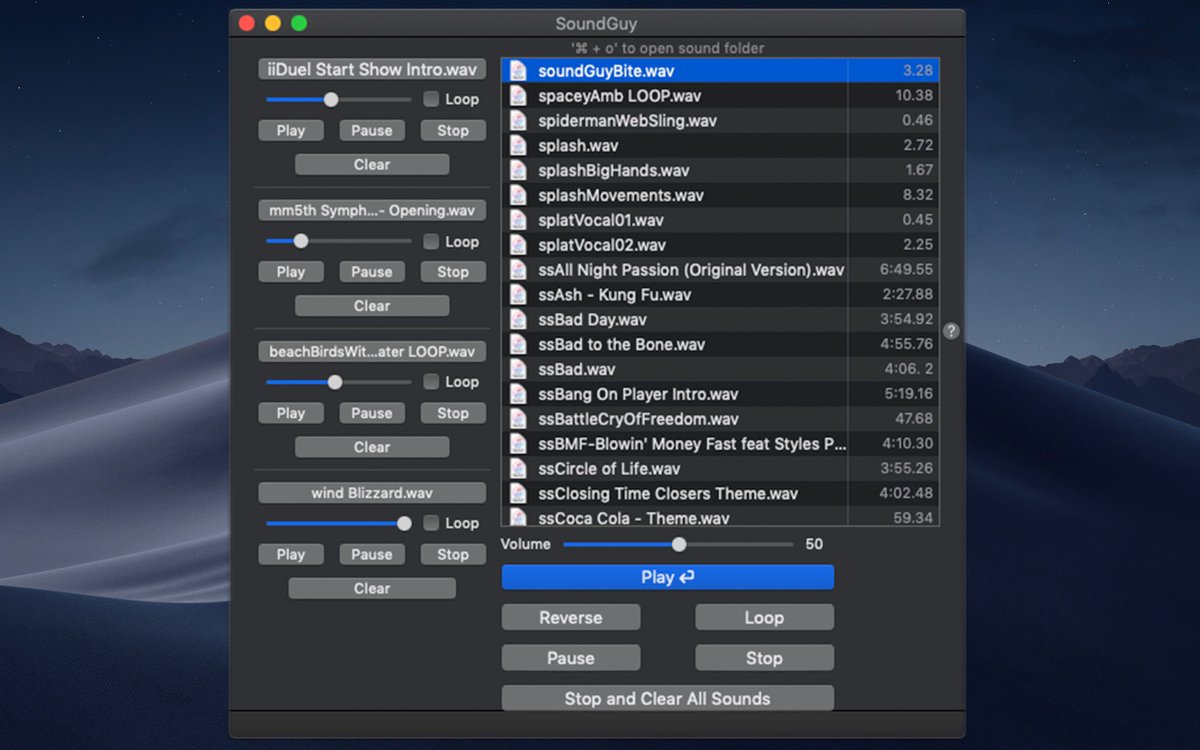Play the mm5th Symph Opening slot
The width and height of the screenshot is (1200, 750).
pos(291,272)
